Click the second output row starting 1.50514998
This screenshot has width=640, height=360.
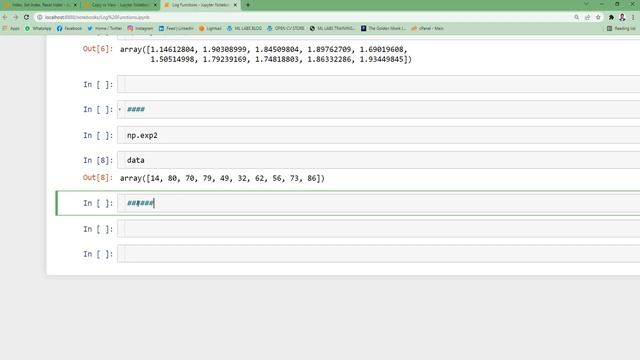[281, 59]
